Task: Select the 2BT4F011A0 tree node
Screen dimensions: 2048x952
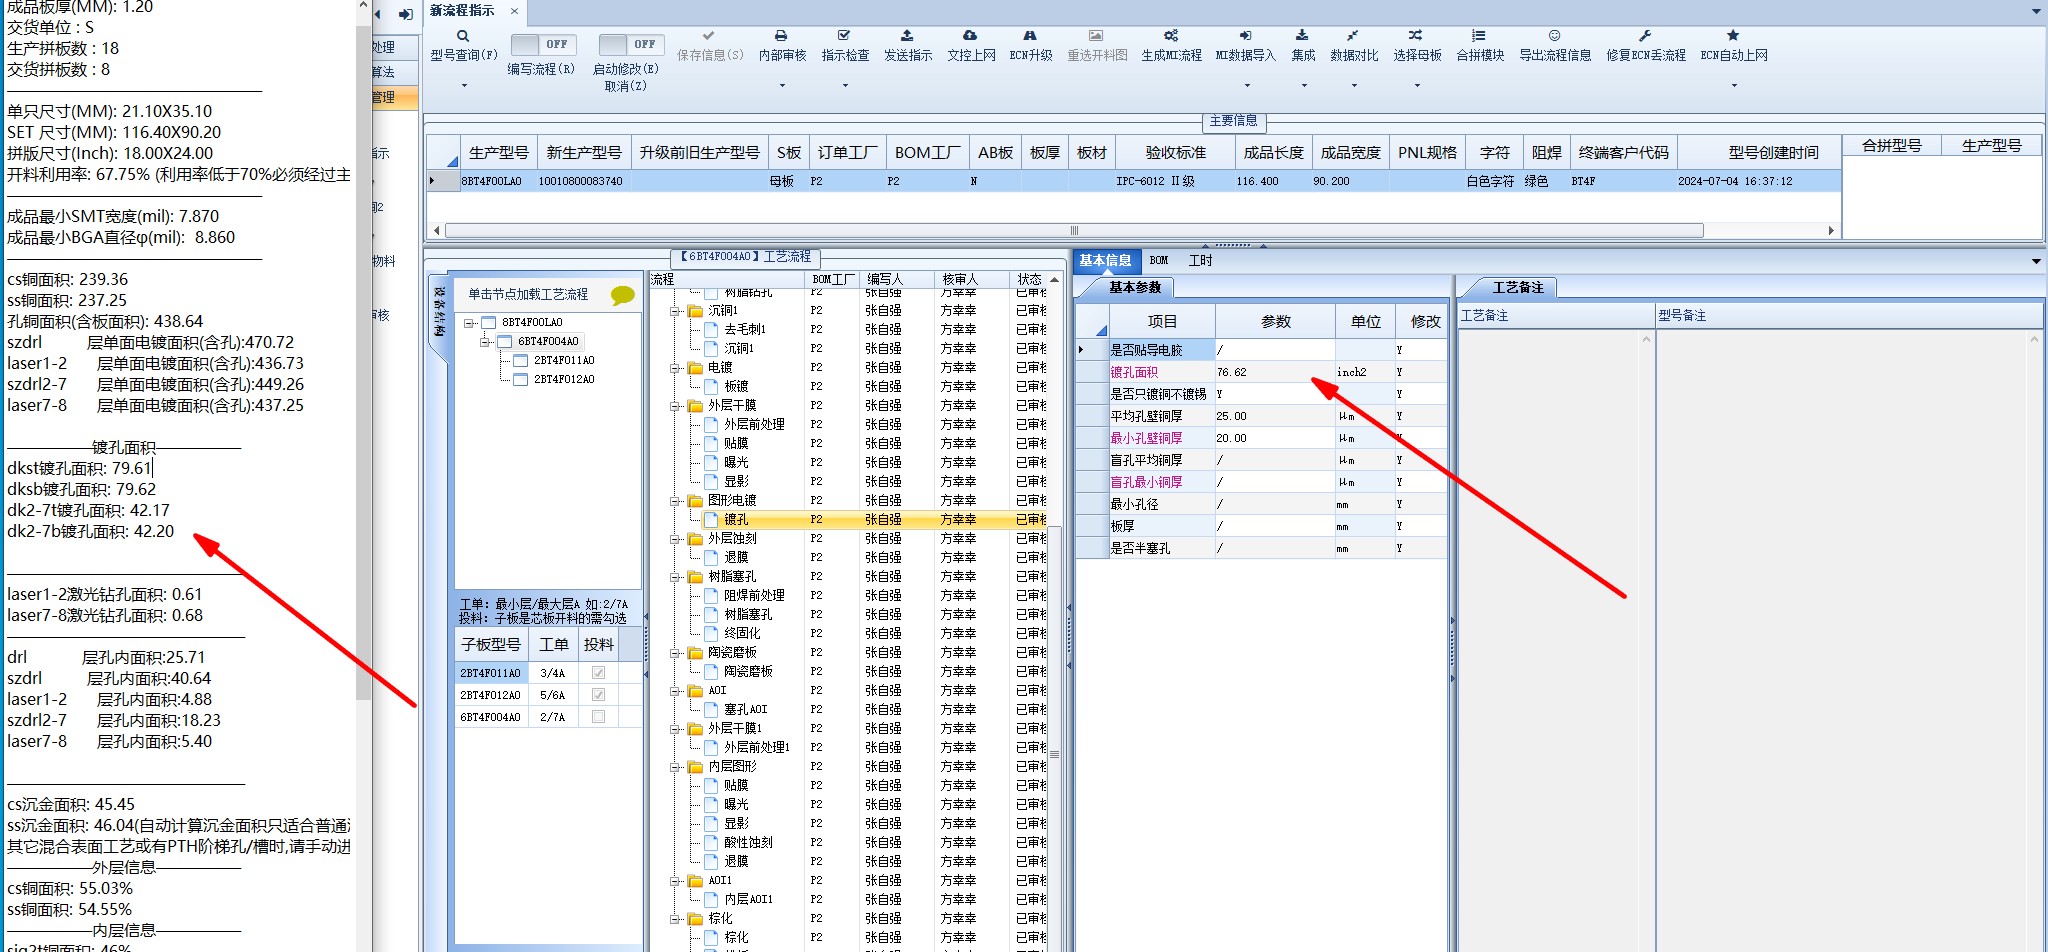Action: [564, 360]
